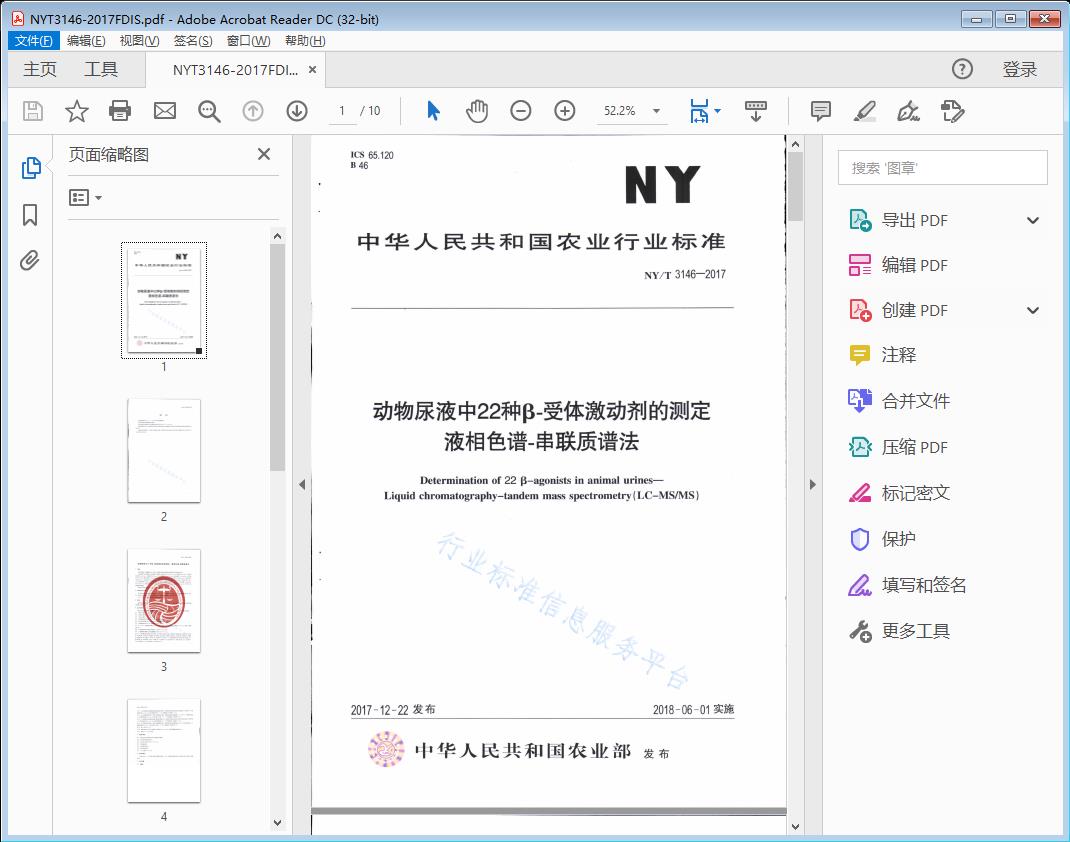
Task: Toggle the scrolling page display mode
Action: click(x=755, y=111)
